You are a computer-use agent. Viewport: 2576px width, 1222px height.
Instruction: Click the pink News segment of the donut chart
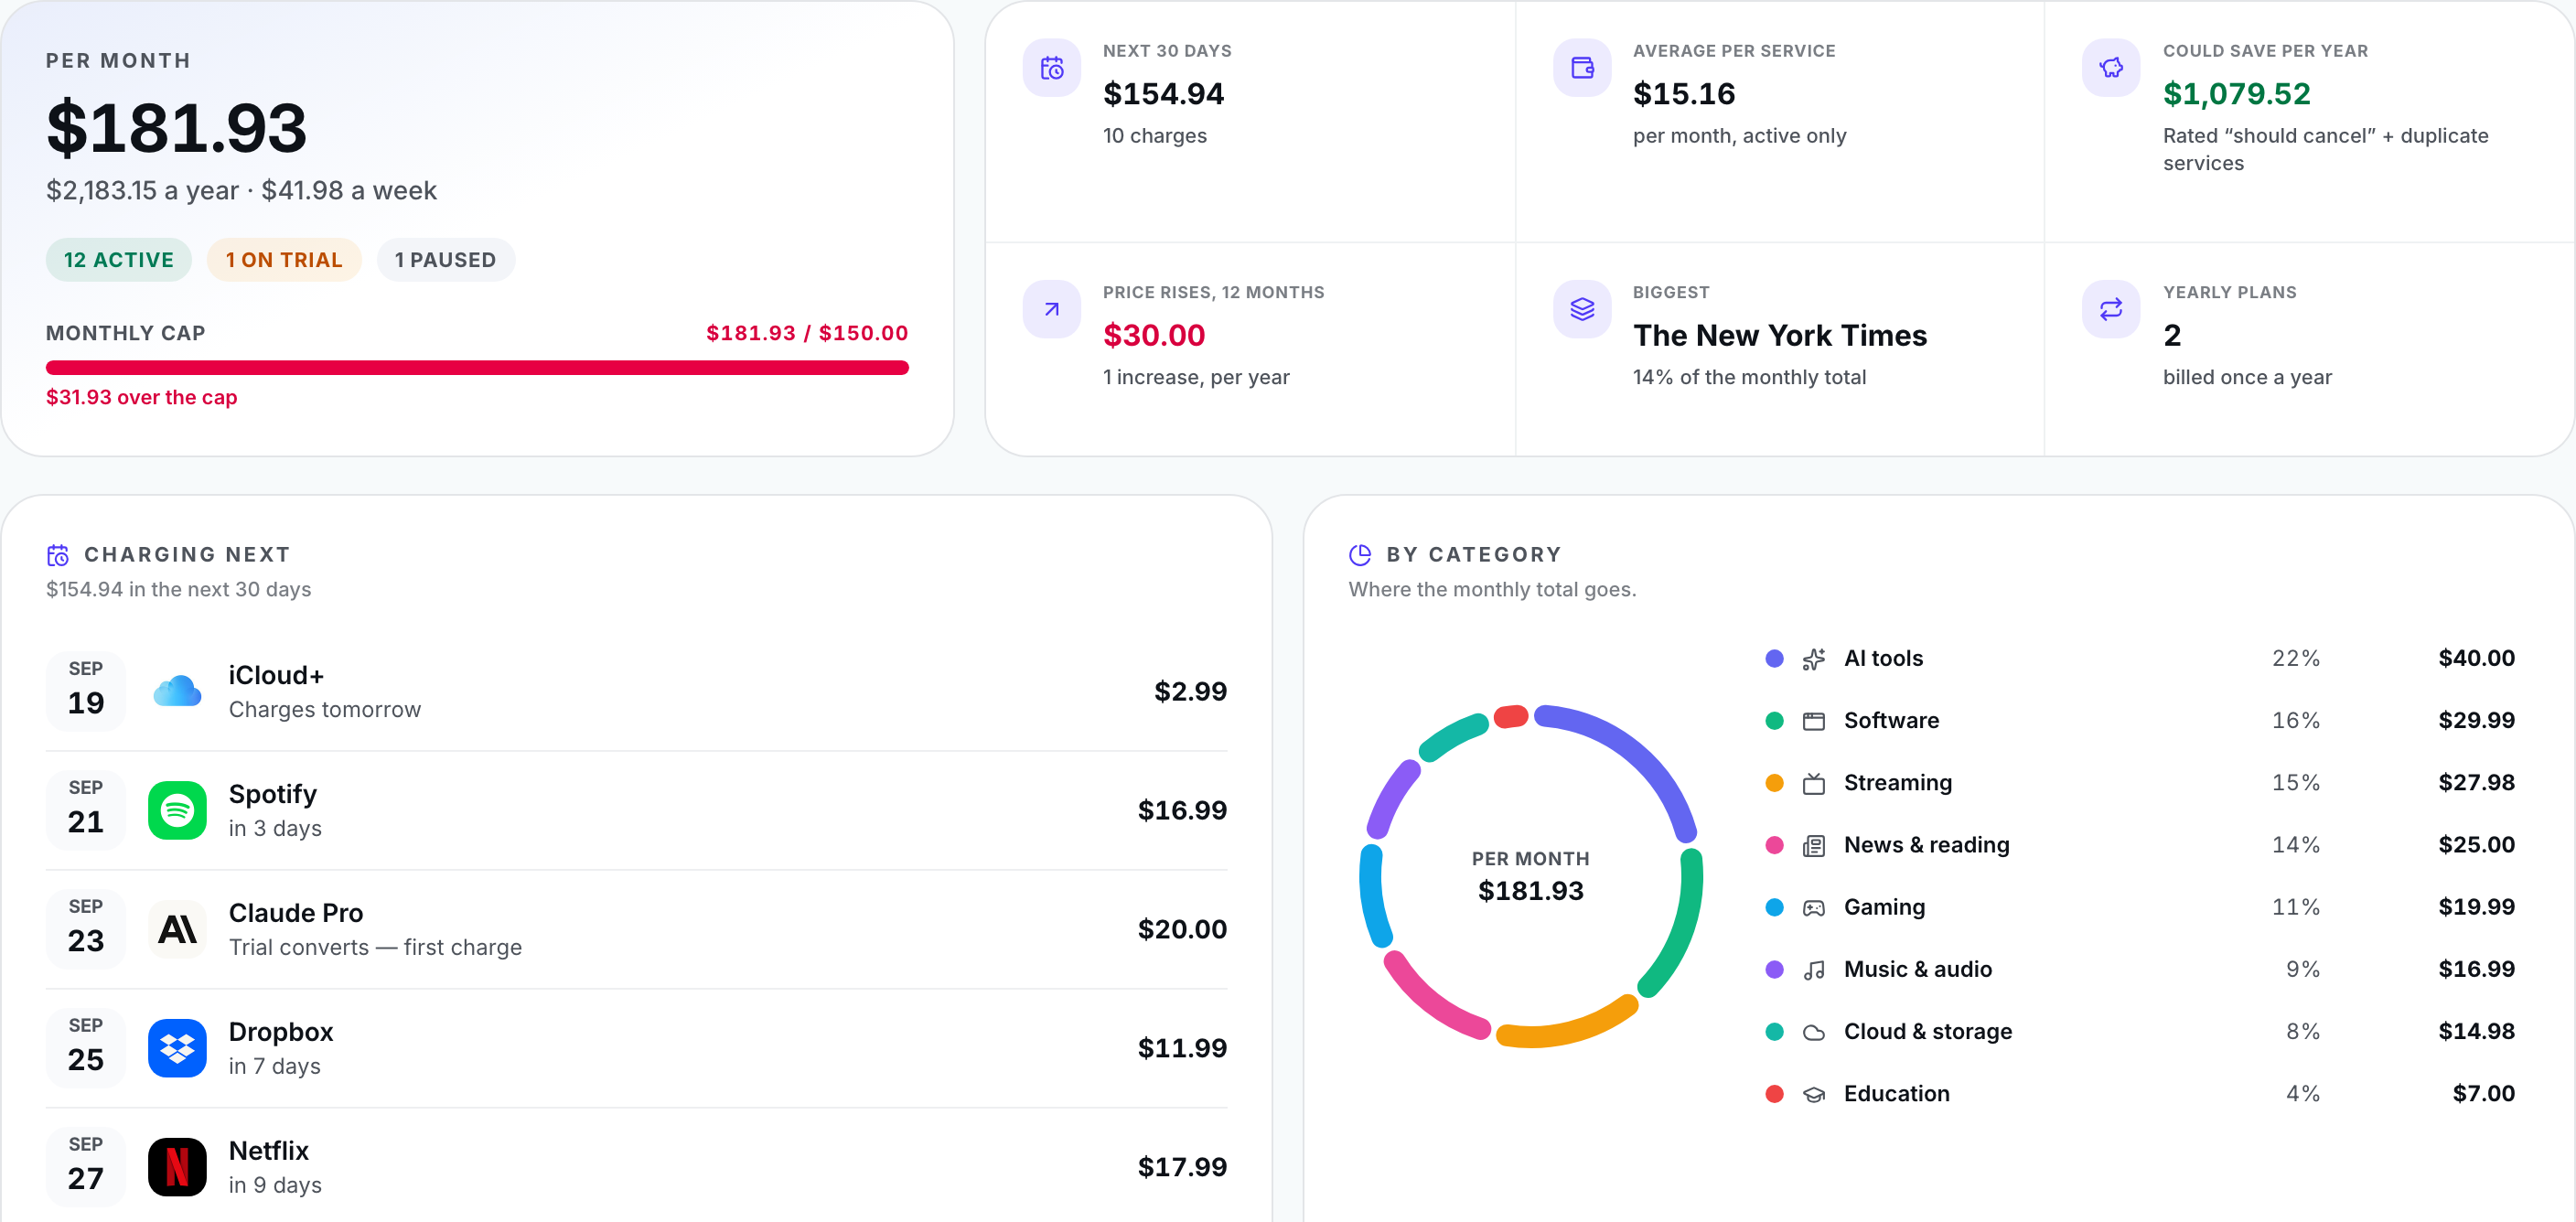point(1431,1000)
